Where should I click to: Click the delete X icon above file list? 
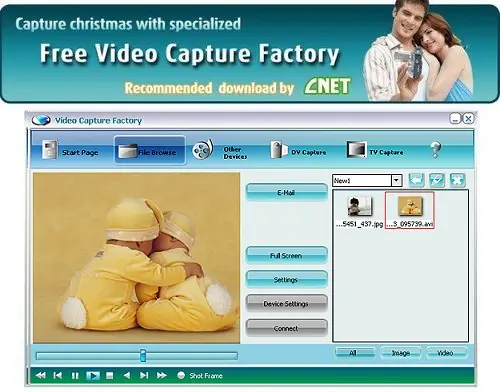click(x=457, y=180)
